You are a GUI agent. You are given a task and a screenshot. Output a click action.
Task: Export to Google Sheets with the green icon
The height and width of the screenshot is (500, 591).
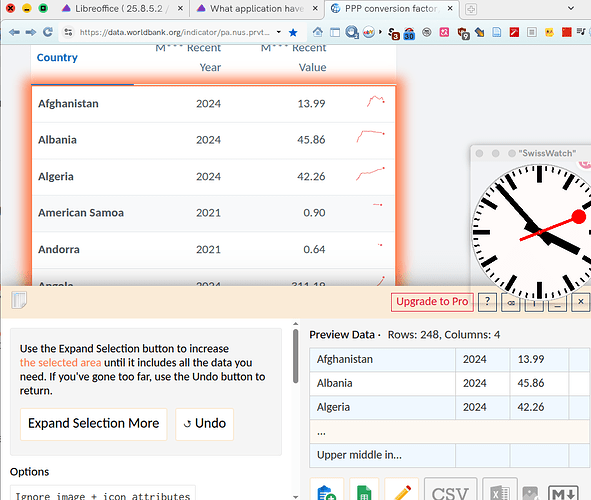pos(364,490)
